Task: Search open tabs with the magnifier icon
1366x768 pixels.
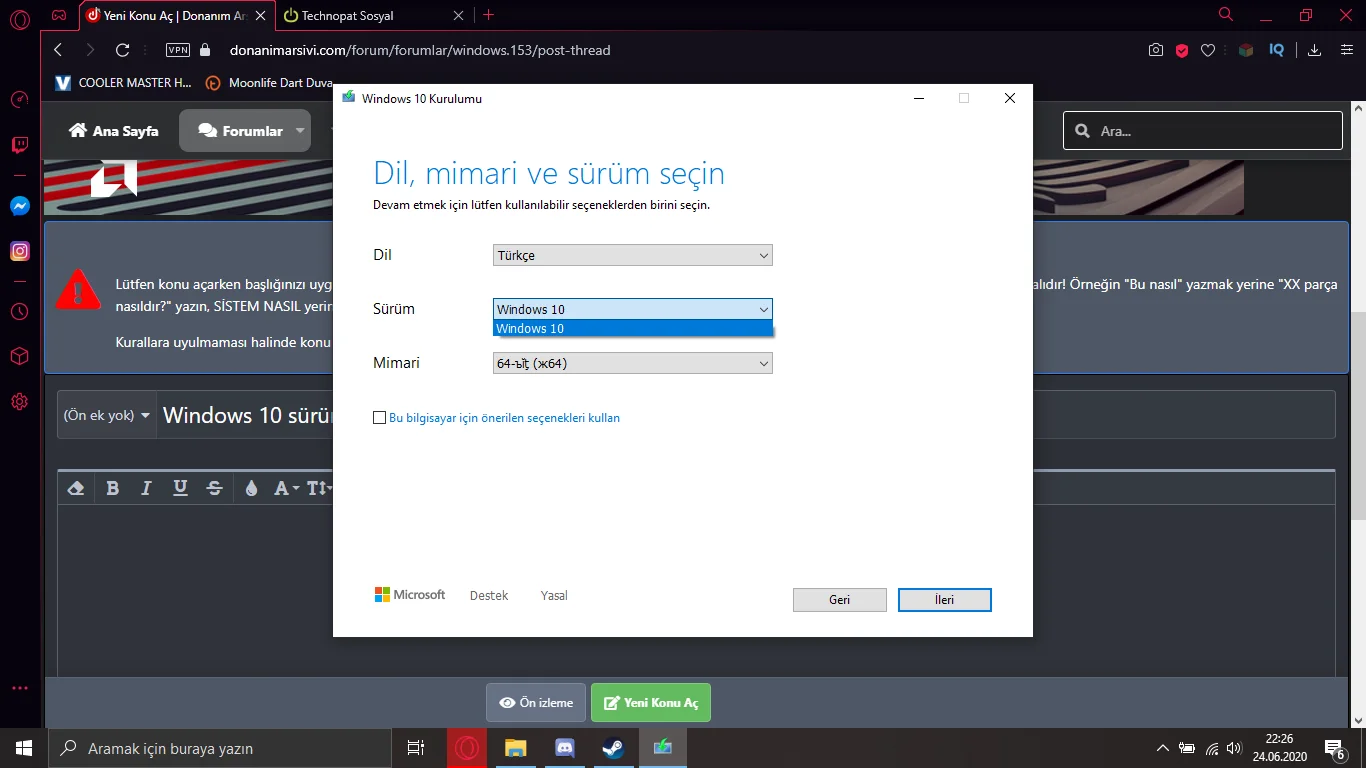Action: pyautogui.click(x=1226, y=15)
